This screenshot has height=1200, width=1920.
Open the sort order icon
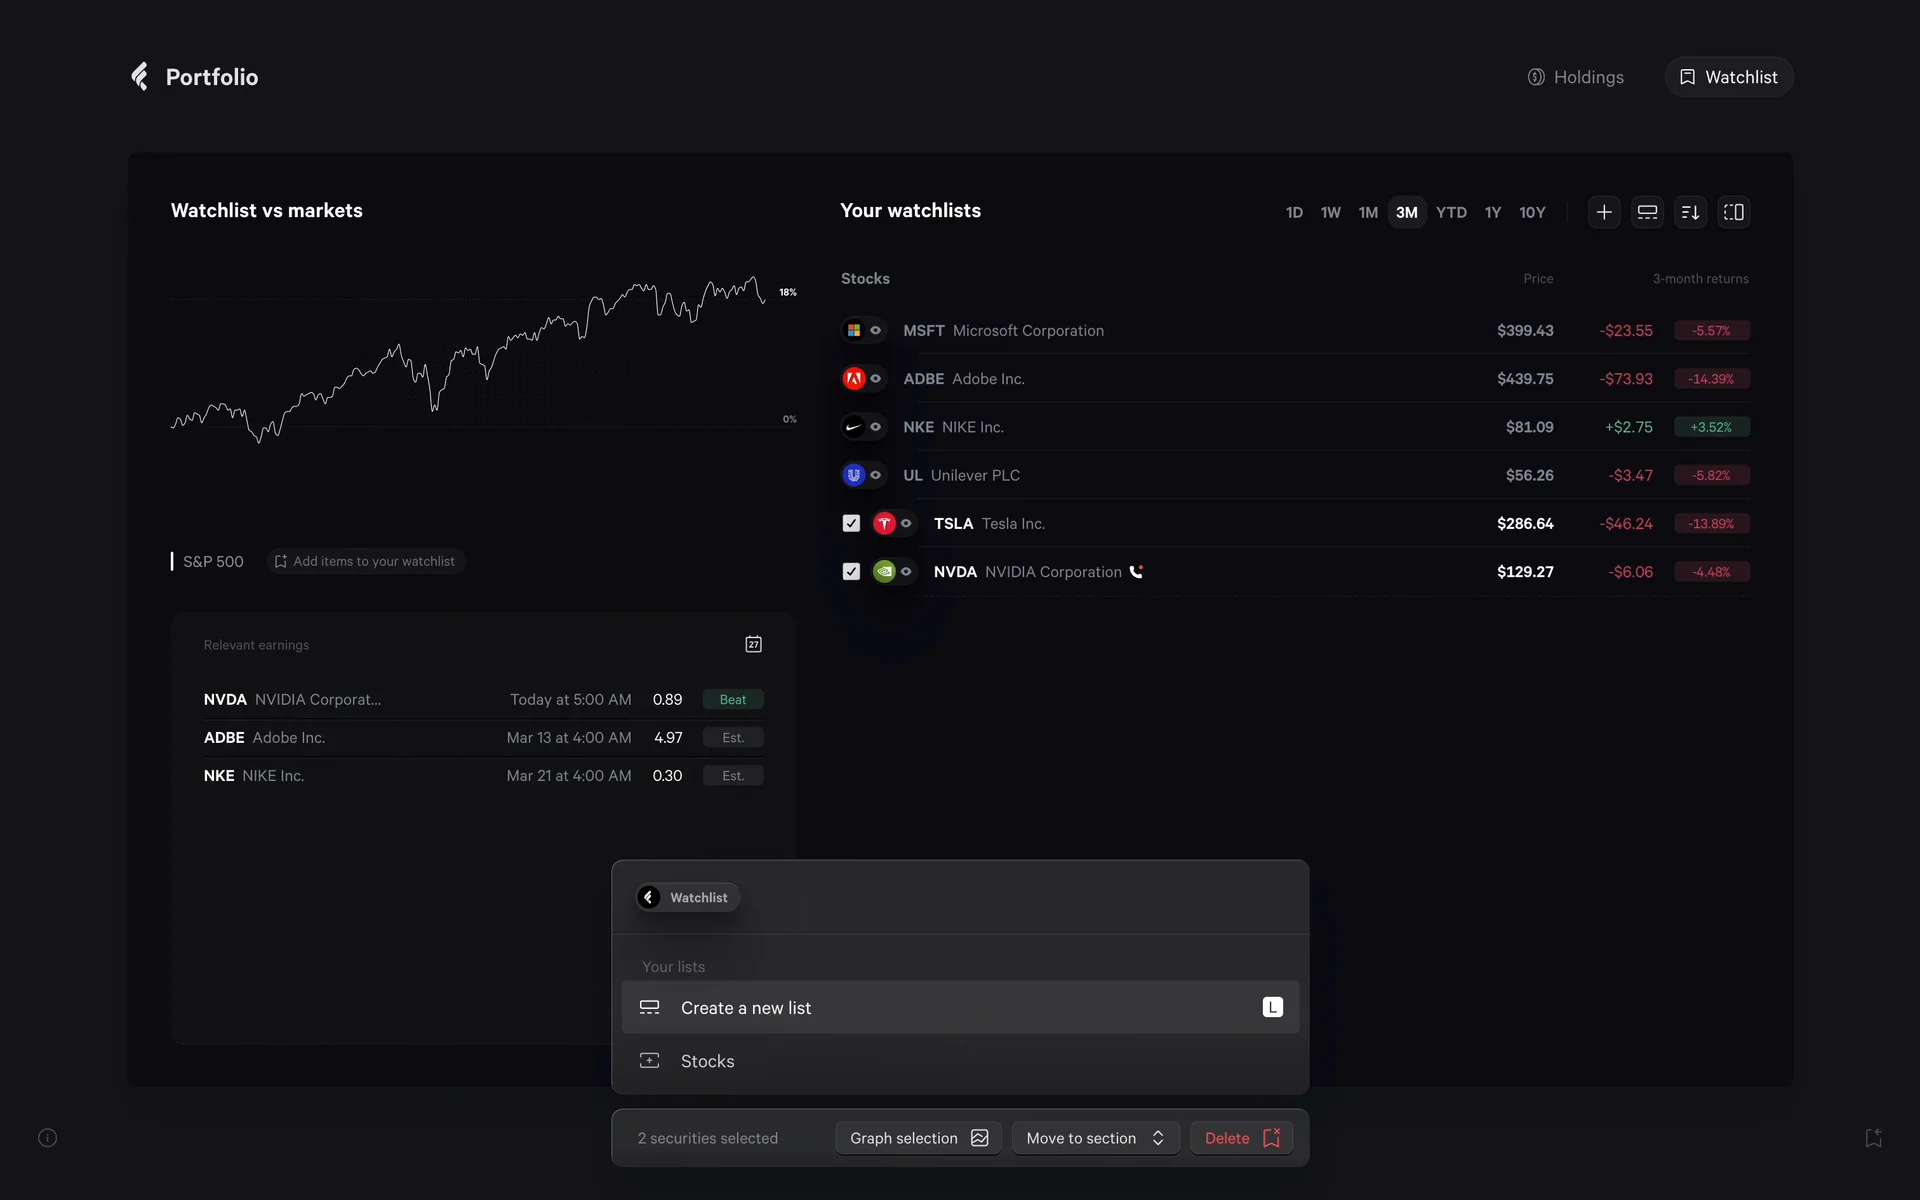point(1690,212)
